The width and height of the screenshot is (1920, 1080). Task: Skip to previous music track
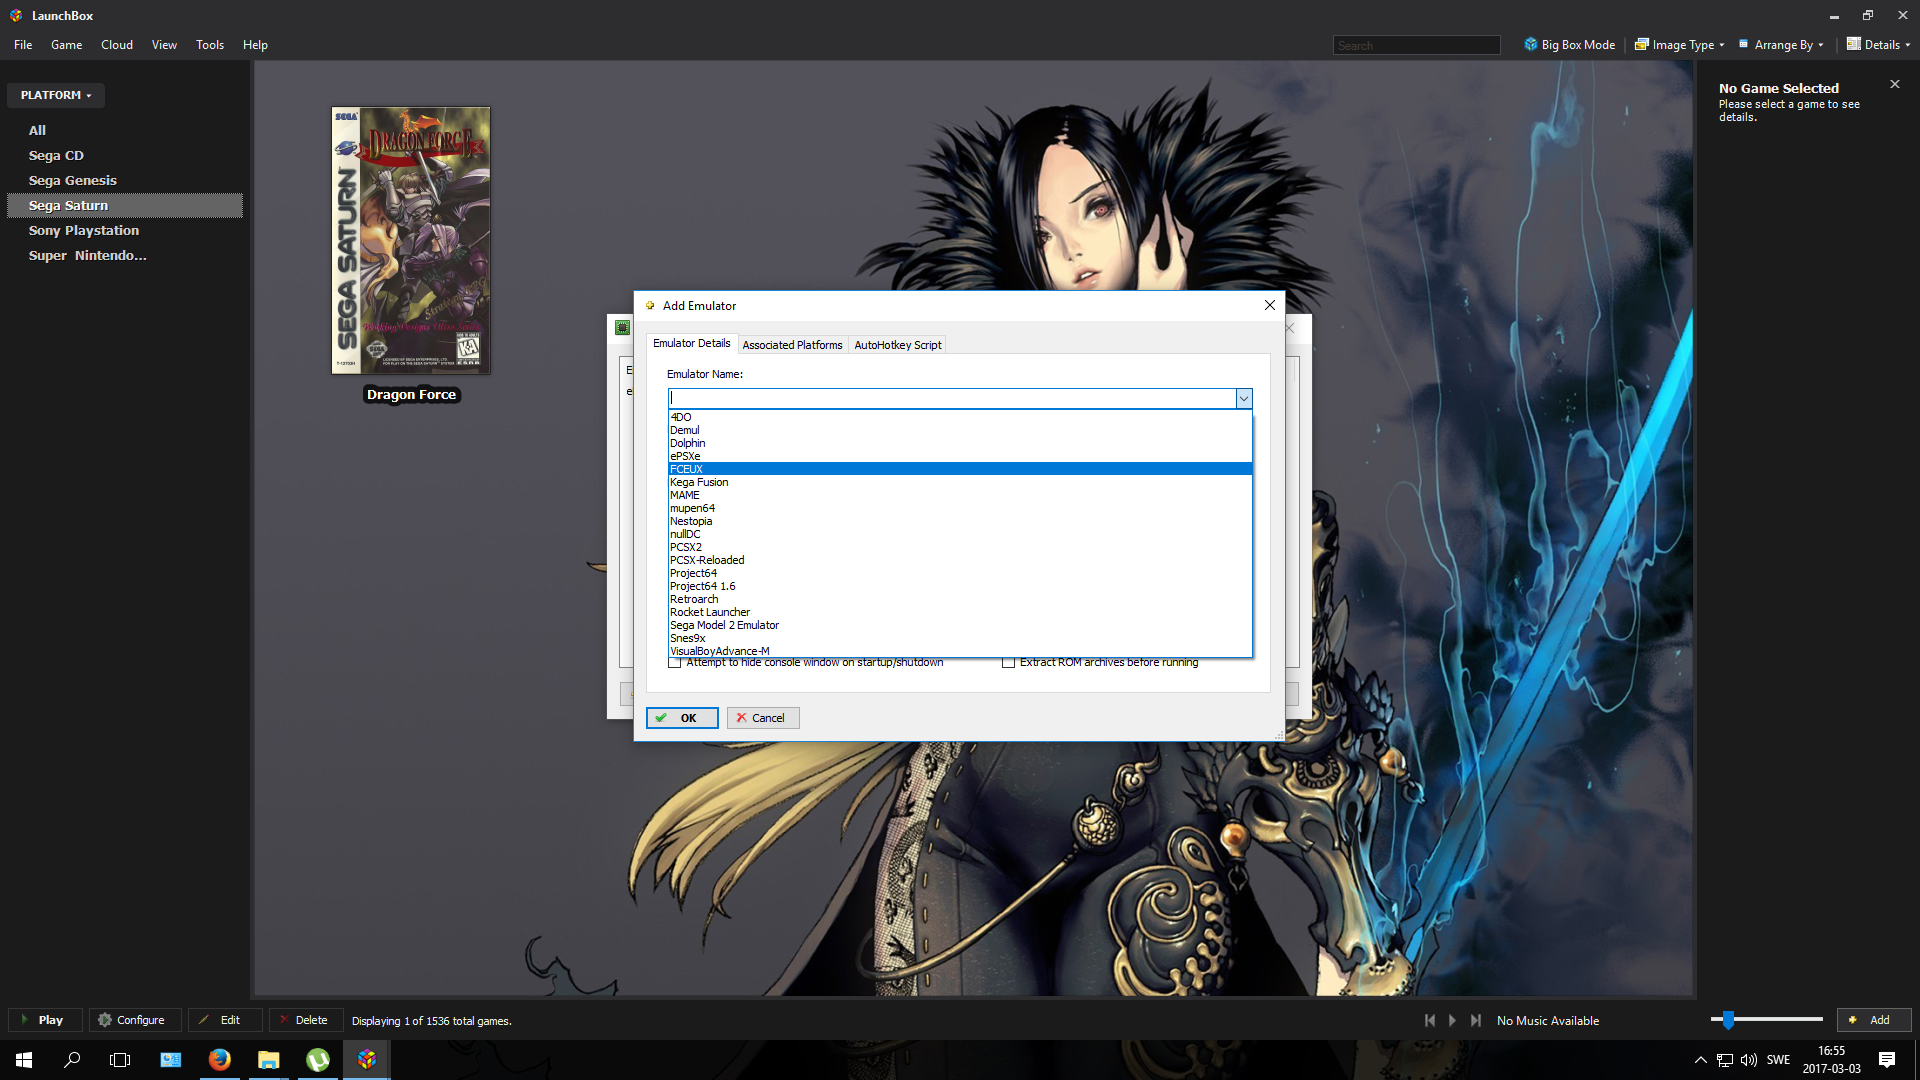click(1430, 1021)
